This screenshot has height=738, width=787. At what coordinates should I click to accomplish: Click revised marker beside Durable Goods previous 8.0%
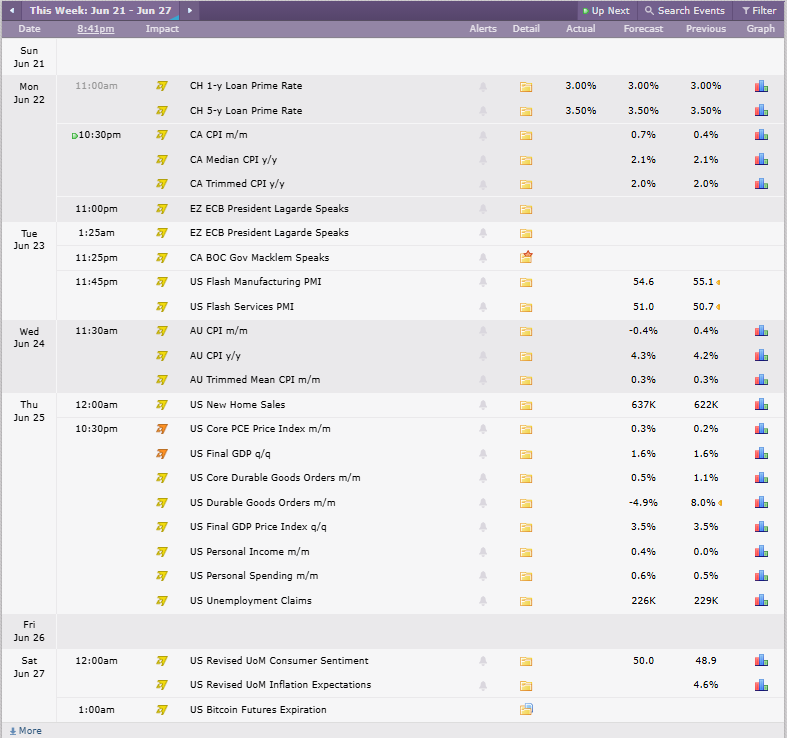[720, 503]
